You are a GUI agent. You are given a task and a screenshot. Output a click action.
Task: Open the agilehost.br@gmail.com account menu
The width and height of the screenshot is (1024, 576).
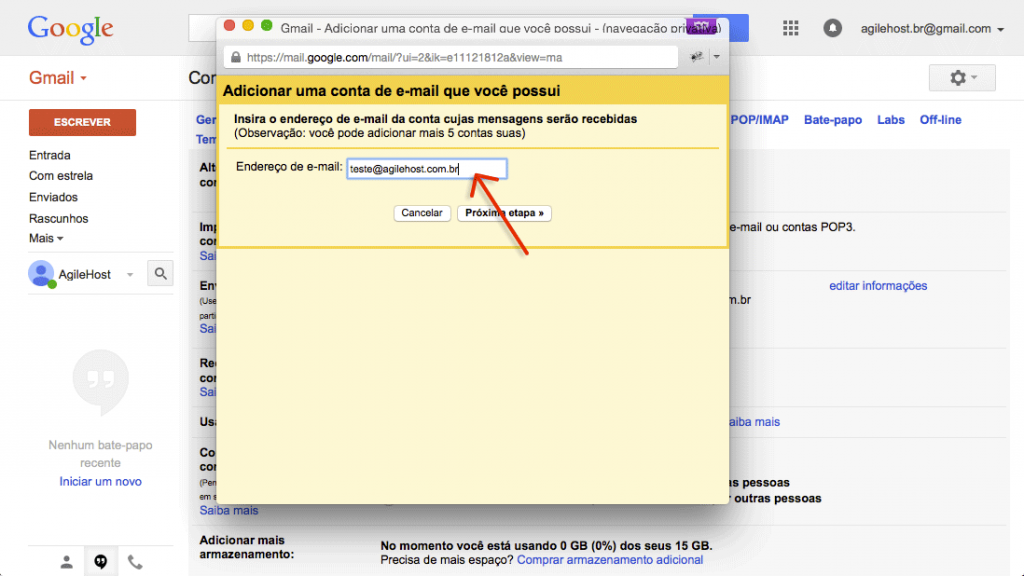click(x=932, y=29)
